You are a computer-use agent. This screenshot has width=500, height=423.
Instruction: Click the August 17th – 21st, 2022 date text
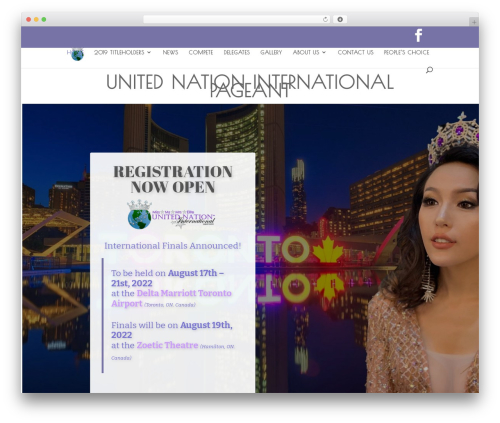(x=167, y=278)
